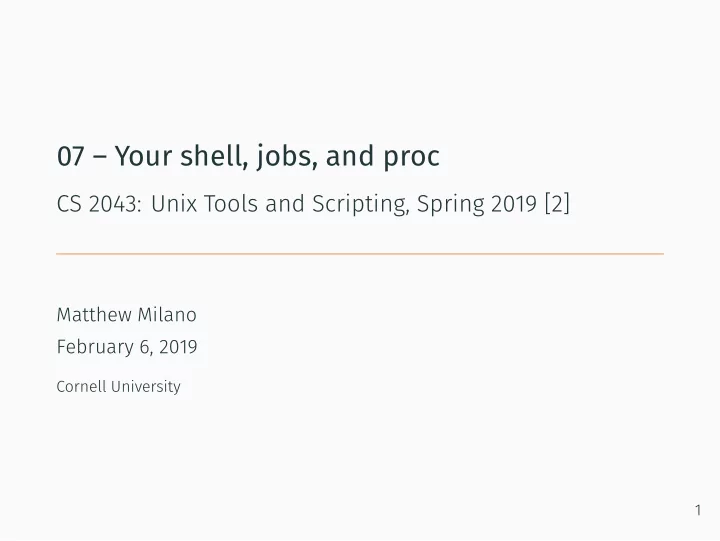This screenshot has width=720, height=541.
Task: Click 'Spring' in the subtitle
Action: point(450,205)
